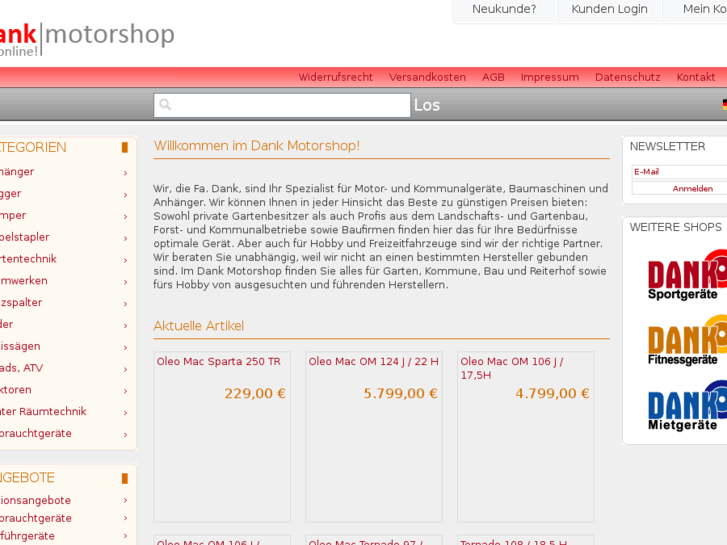Image resolution: width=727 pixels, height=545 pixels.
Task: Open Versandkosten in the red menu
Action: pyautogui.click(x=427, y=77)
